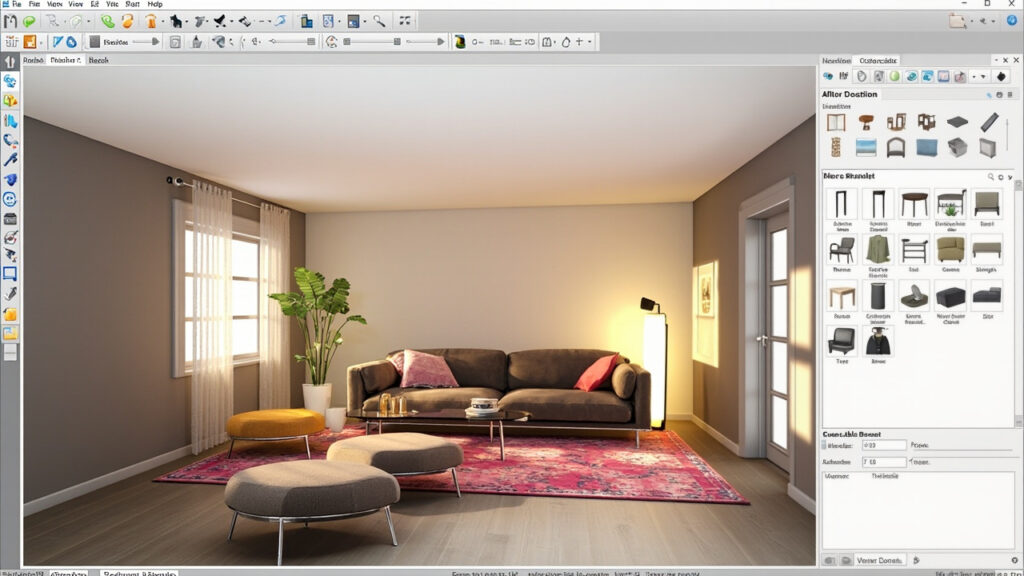Select the green chat/comment toolbar icon
Viewport: 1024px width, 576px height.
pos(28,20)
